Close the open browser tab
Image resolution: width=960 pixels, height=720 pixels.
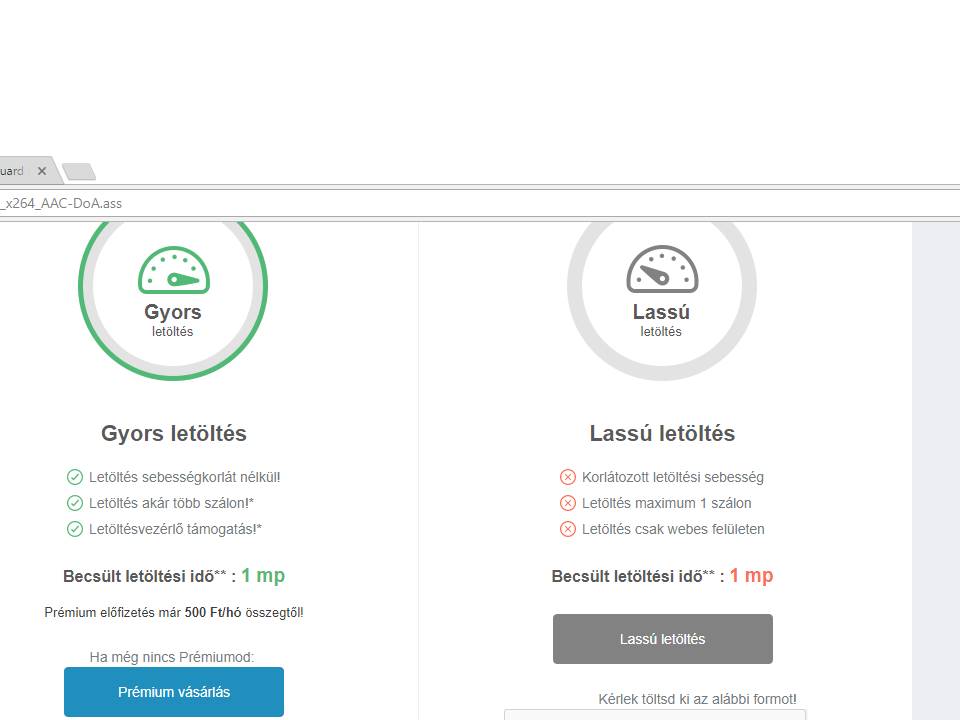42,171
